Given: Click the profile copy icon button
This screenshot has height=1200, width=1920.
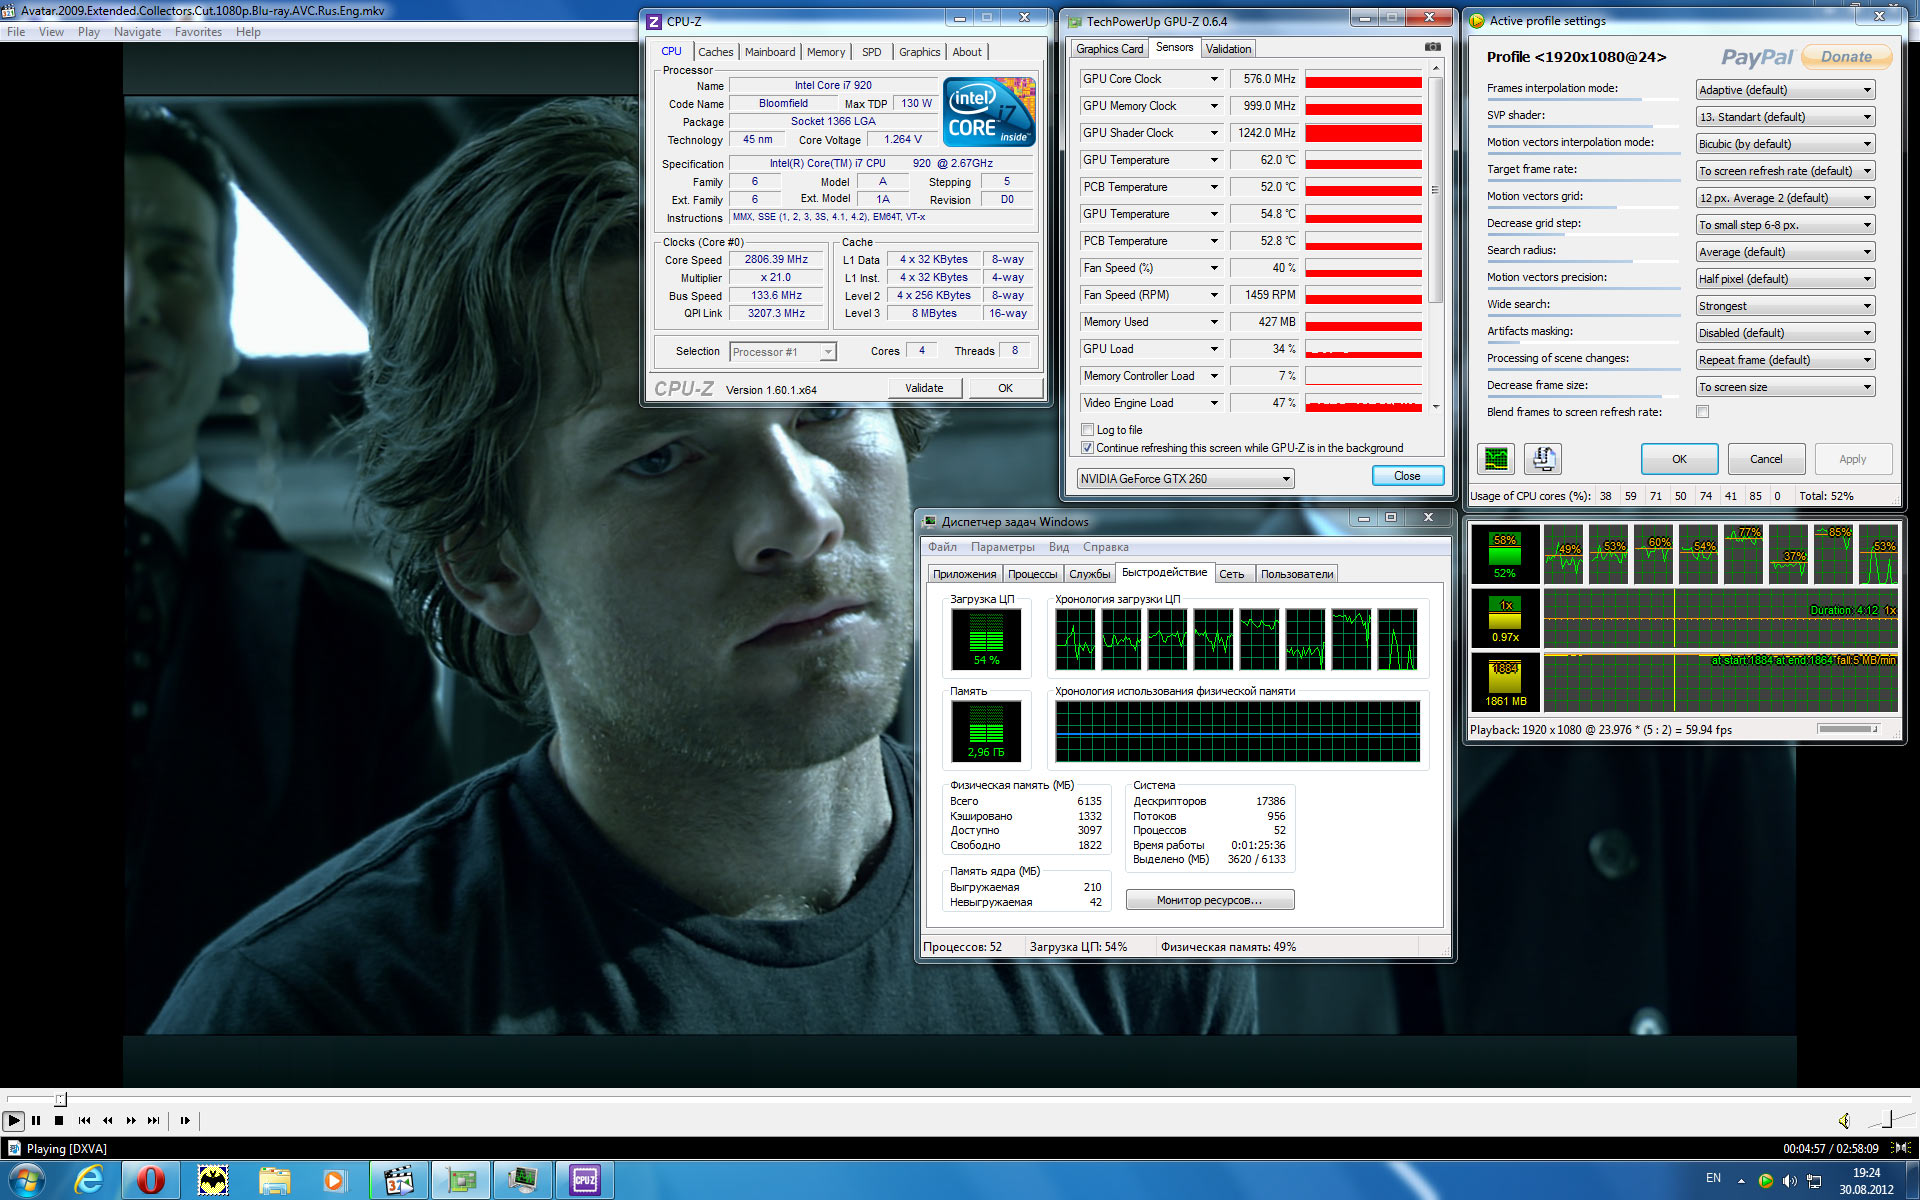Looking at the screenshot, I should pos(1543,459).
